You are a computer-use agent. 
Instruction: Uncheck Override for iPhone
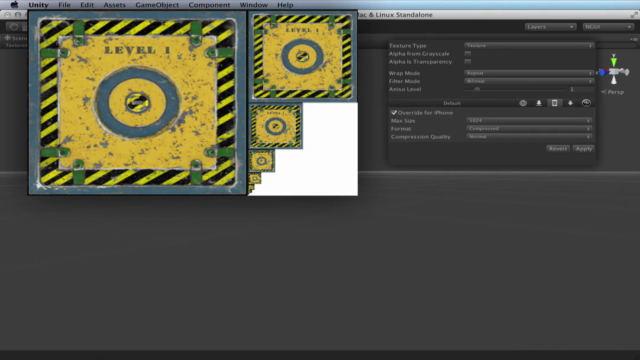(x=394, y=113)
